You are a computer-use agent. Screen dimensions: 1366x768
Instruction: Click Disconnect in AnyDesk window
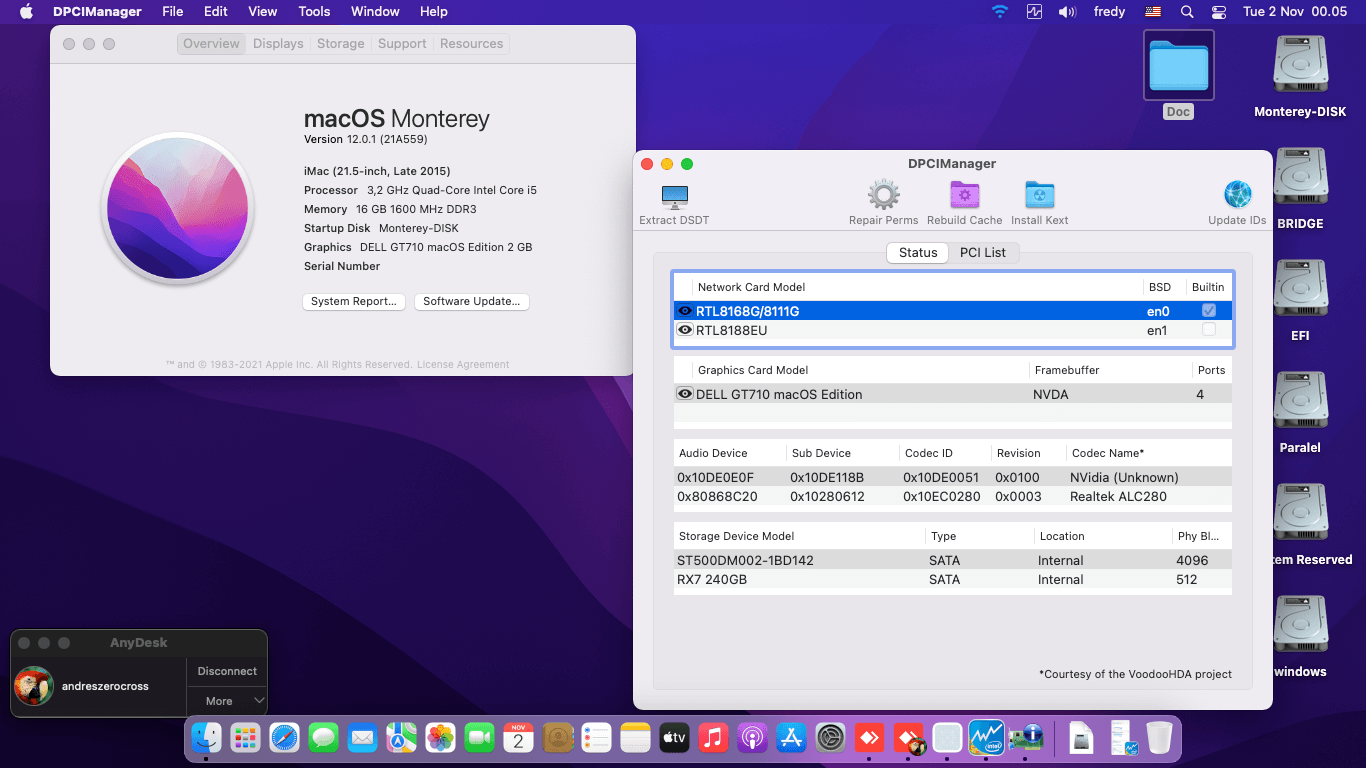click(x=227, y=671)
